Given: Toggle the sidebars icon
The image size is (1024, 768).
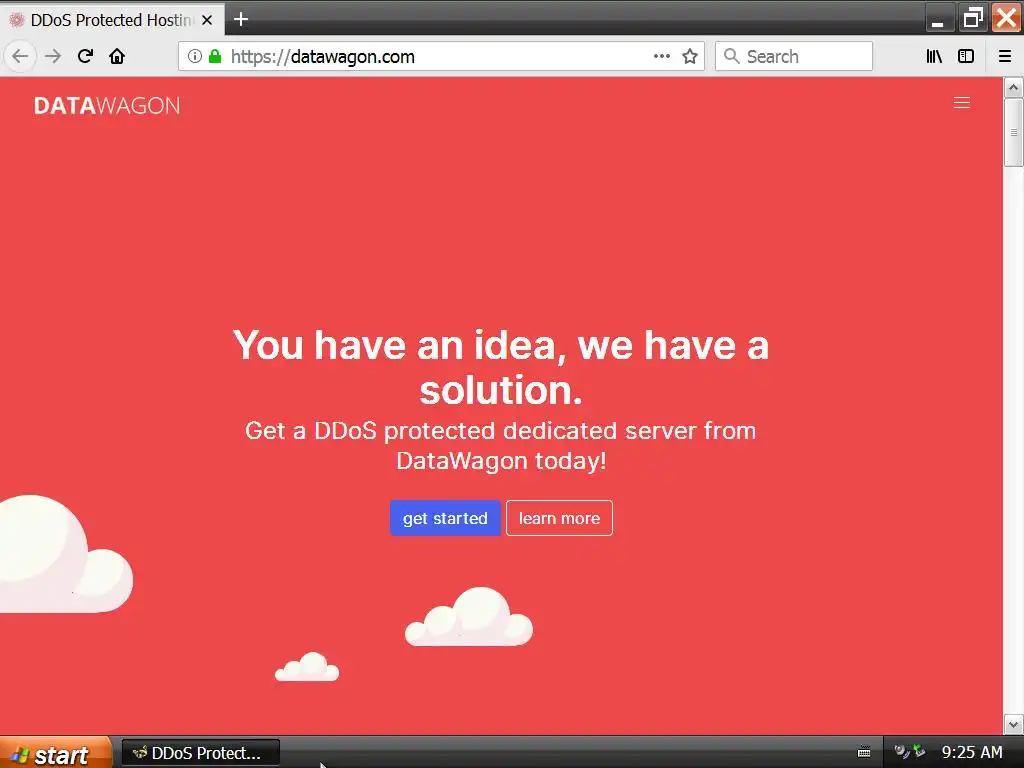Looking at the screenshot, I should click(966, 56).
